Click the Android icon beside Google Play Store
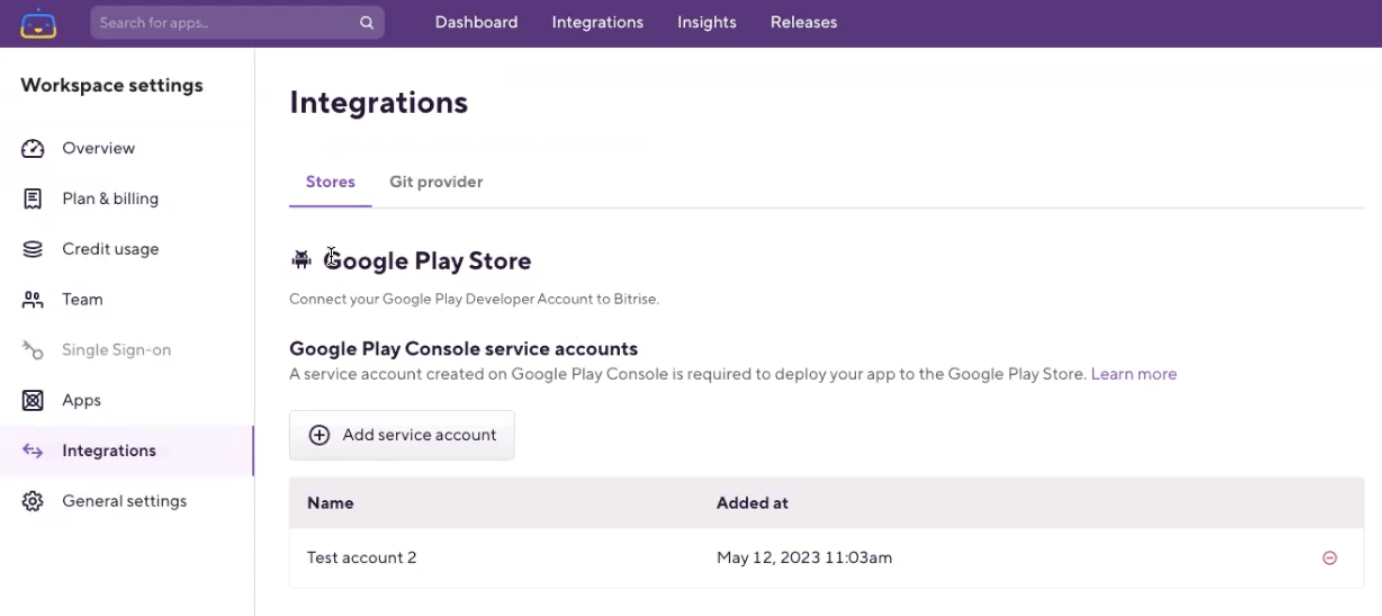 click(301, 261)
